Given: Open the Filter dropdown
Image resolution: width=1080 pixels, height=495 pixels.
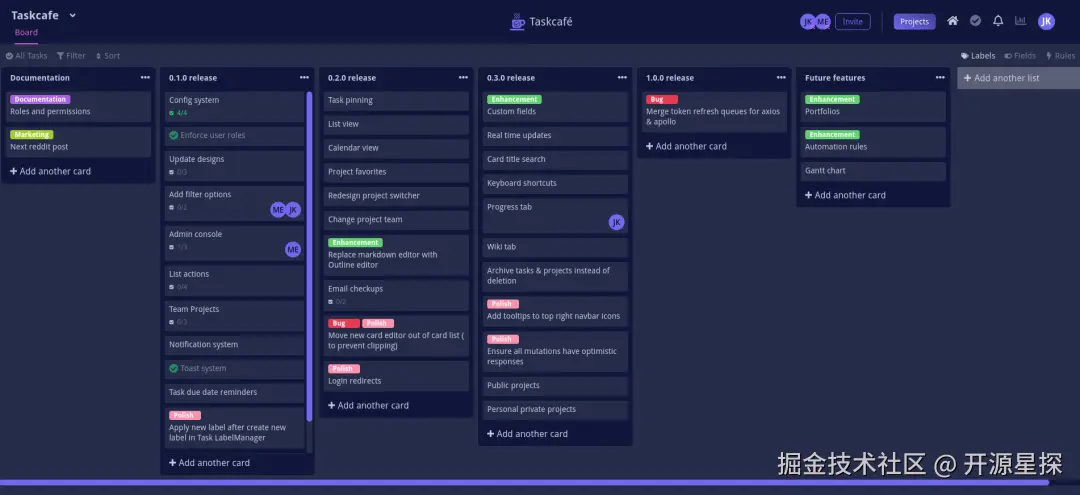Looking at the screenshot, I should 72,56.
